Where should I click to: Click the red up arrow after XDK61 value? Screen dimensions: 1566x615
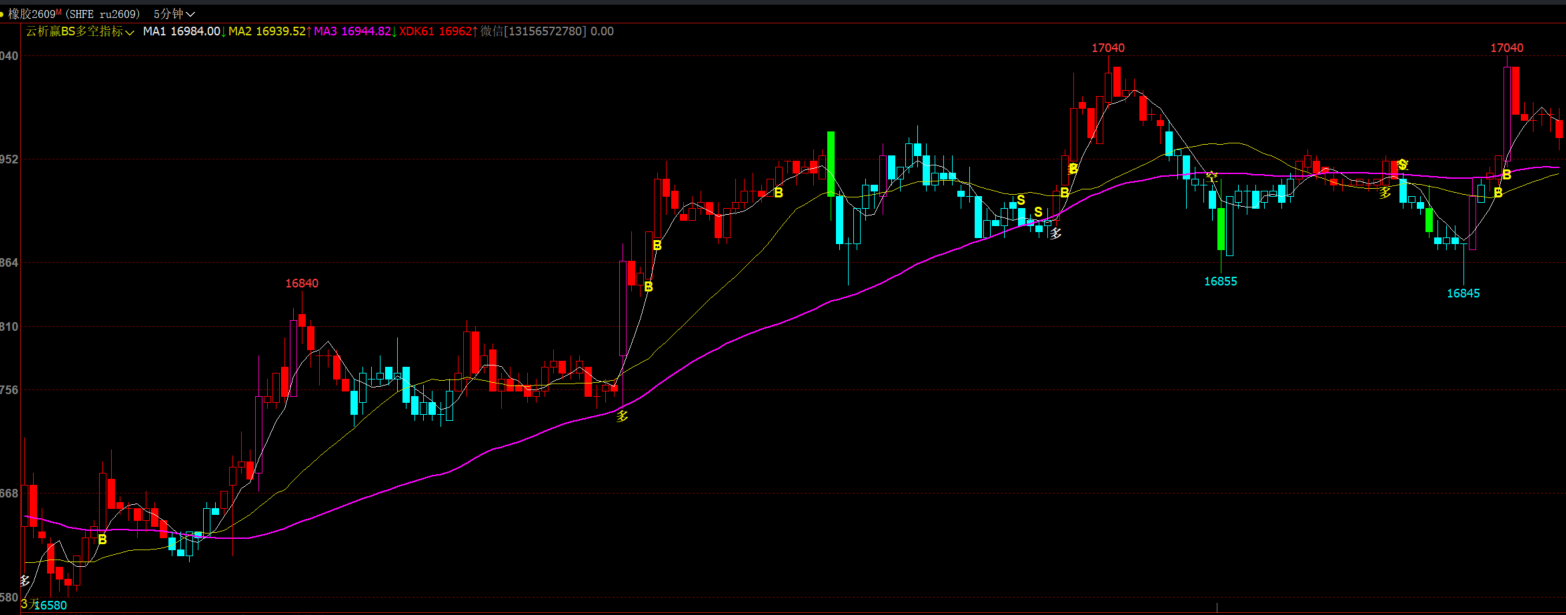coord(475,31)
